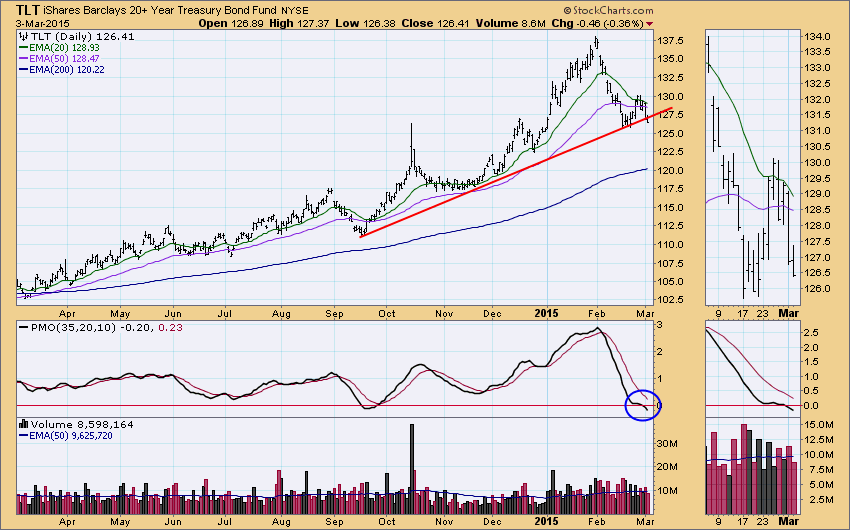Click the High 127.37 value
Screen dimensions: 850x530
click(x=298, y=23)
